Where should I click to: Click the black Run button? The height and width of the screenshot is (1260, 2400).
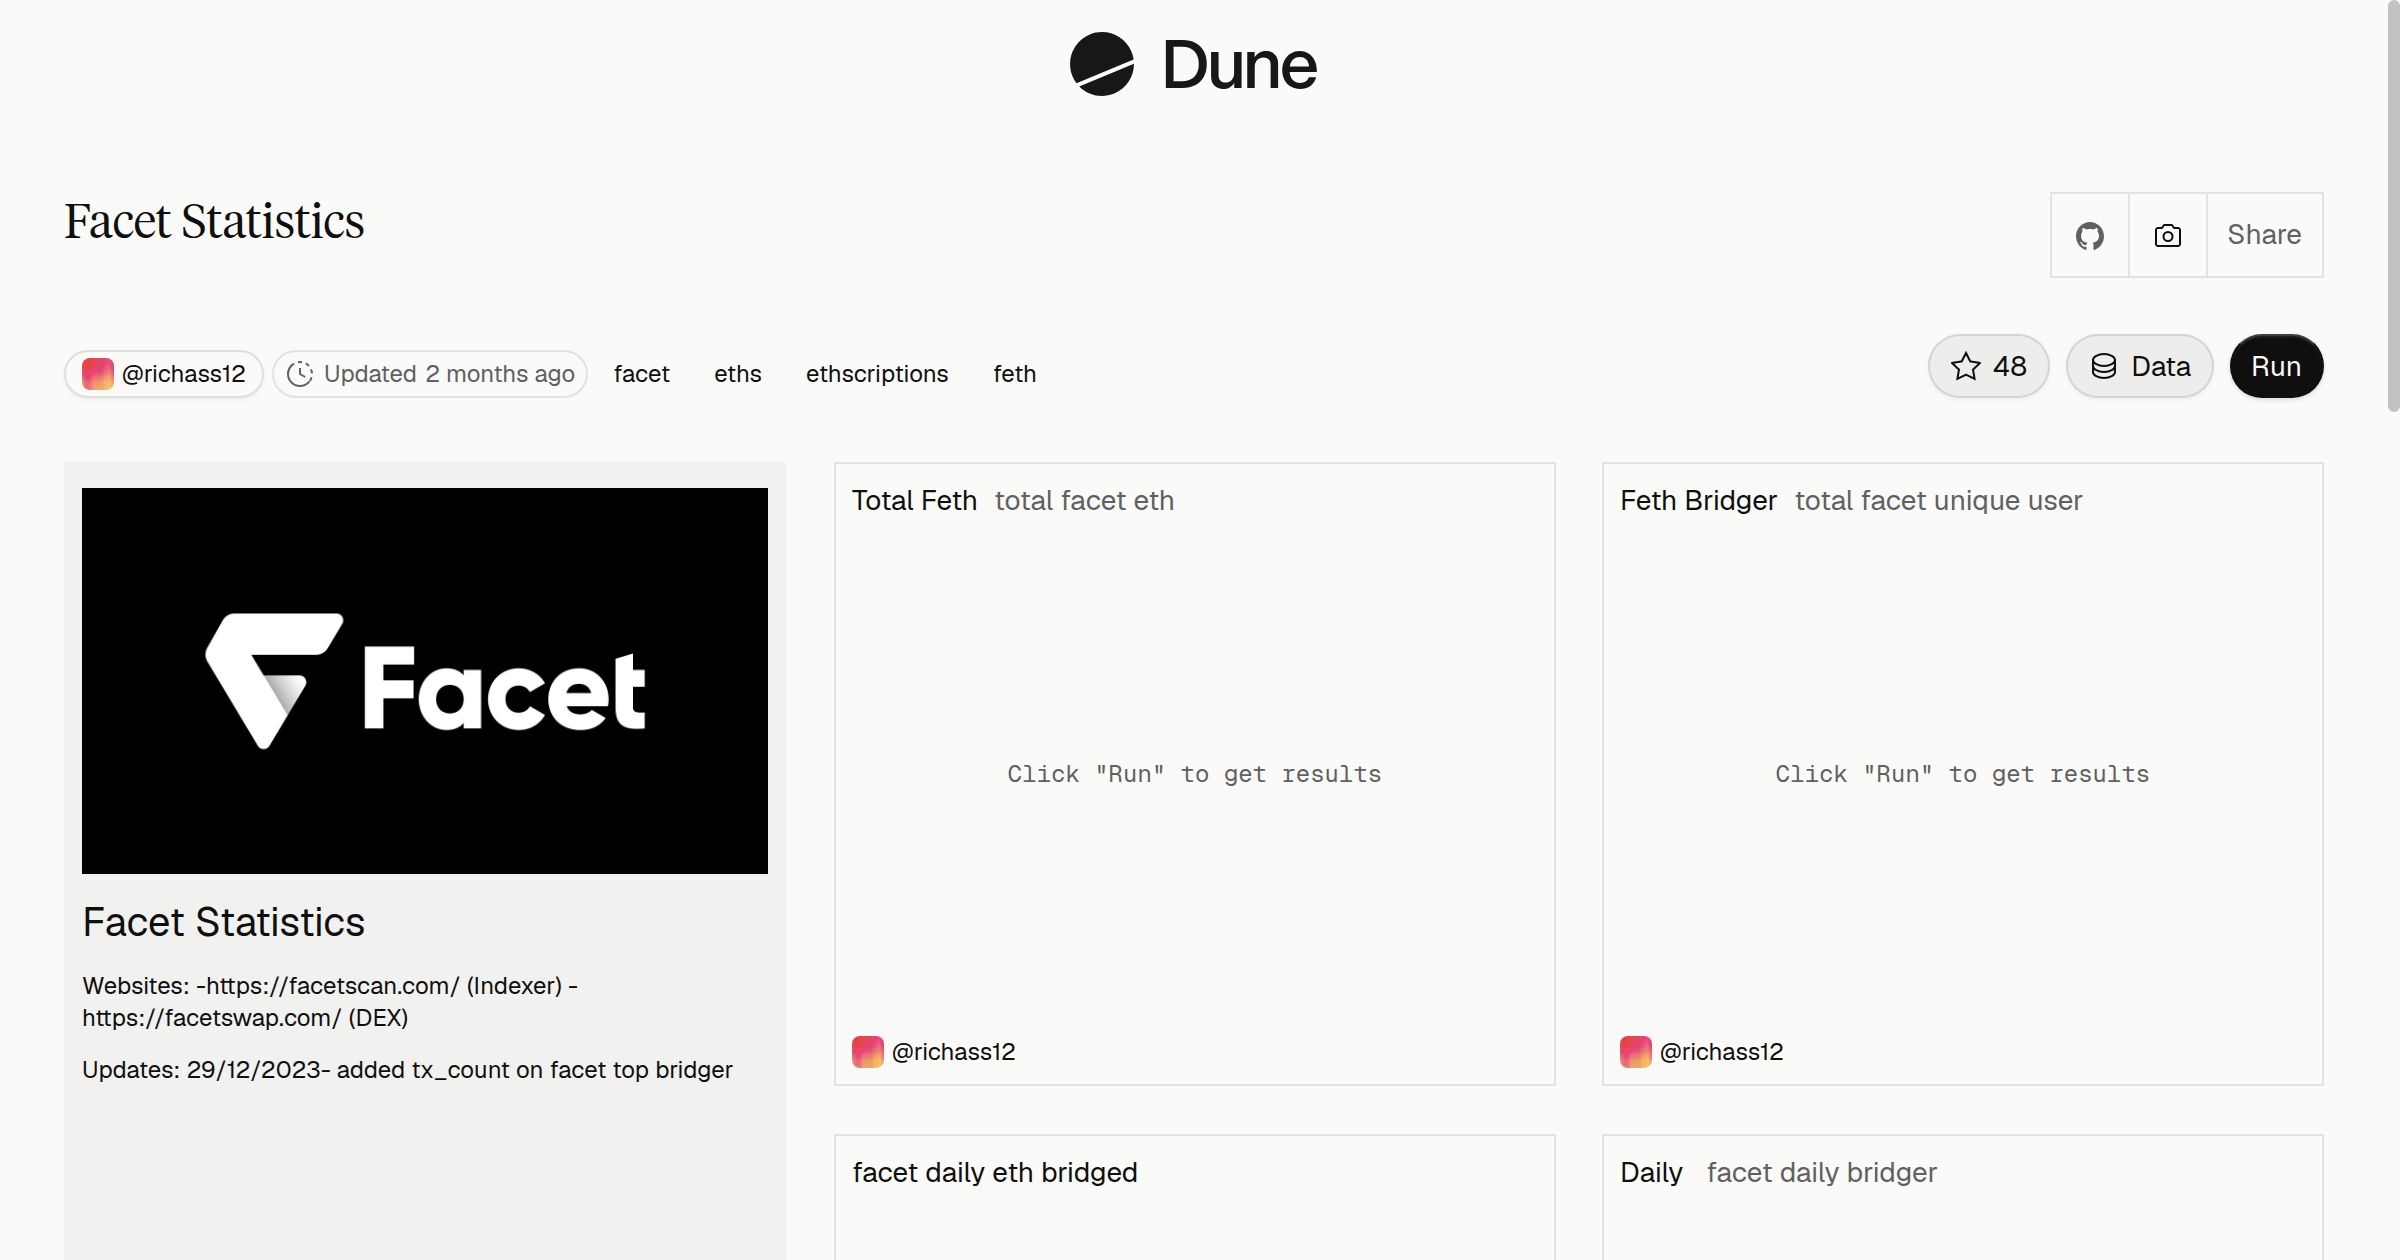click(2276, 366)
